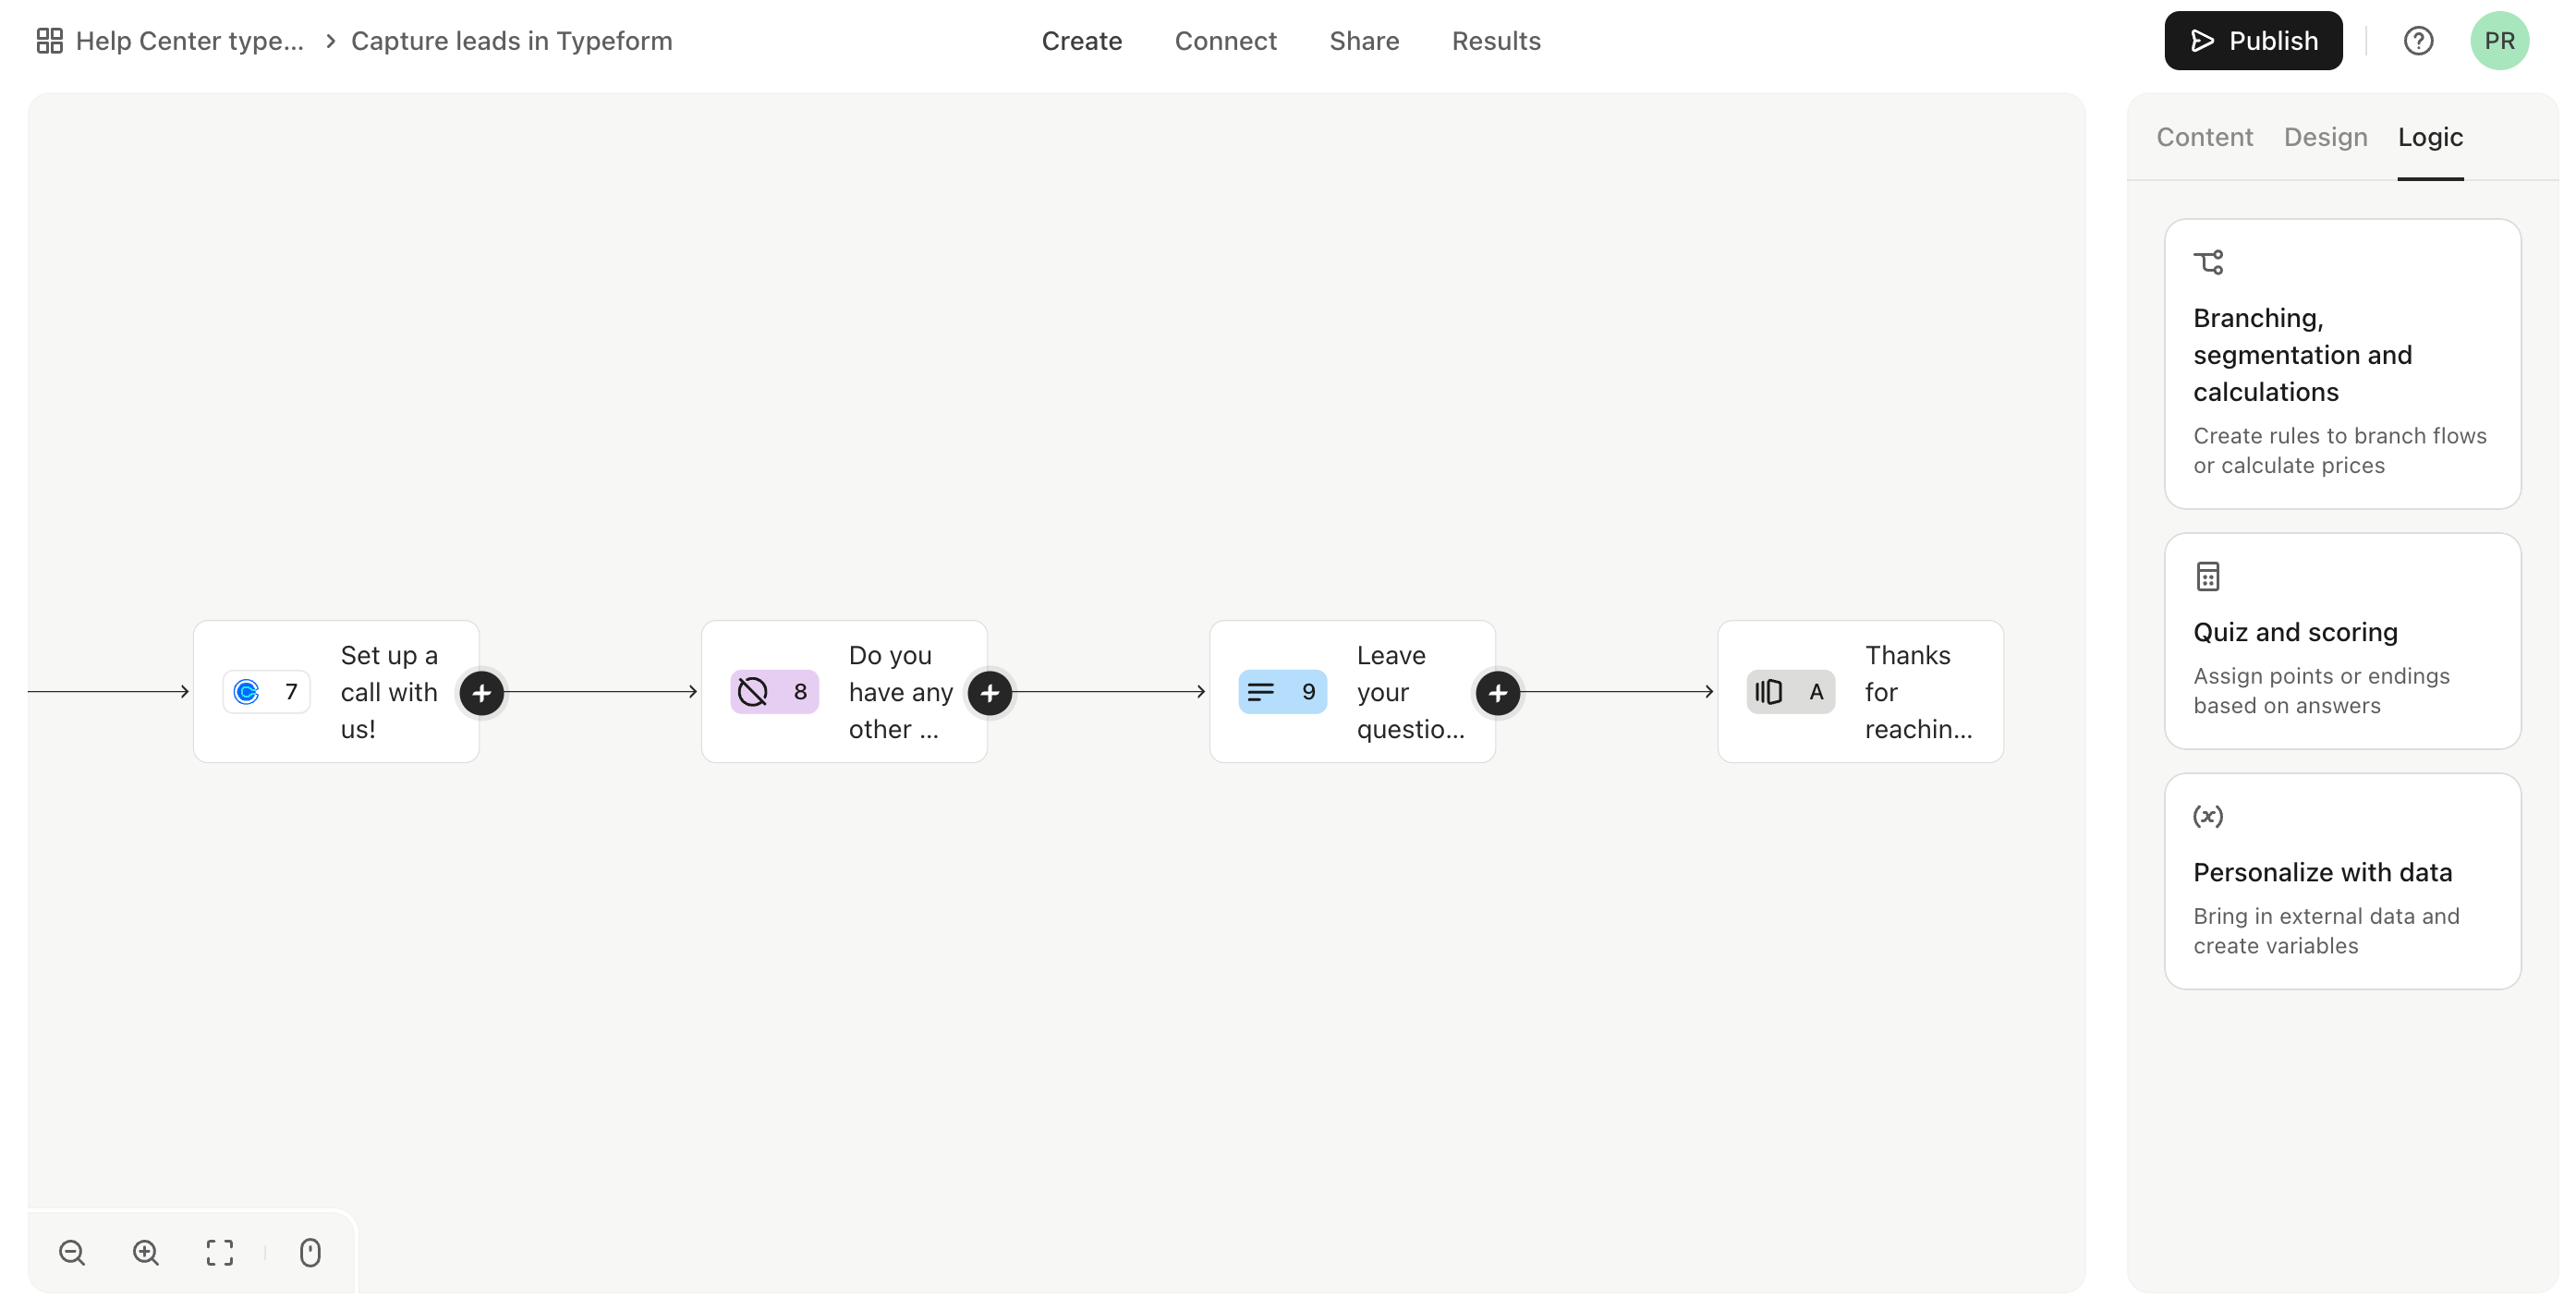This screenshot has width=2576, height=1310.
Task: Select question 9 Leave your question node
Action: (1352, 692)
